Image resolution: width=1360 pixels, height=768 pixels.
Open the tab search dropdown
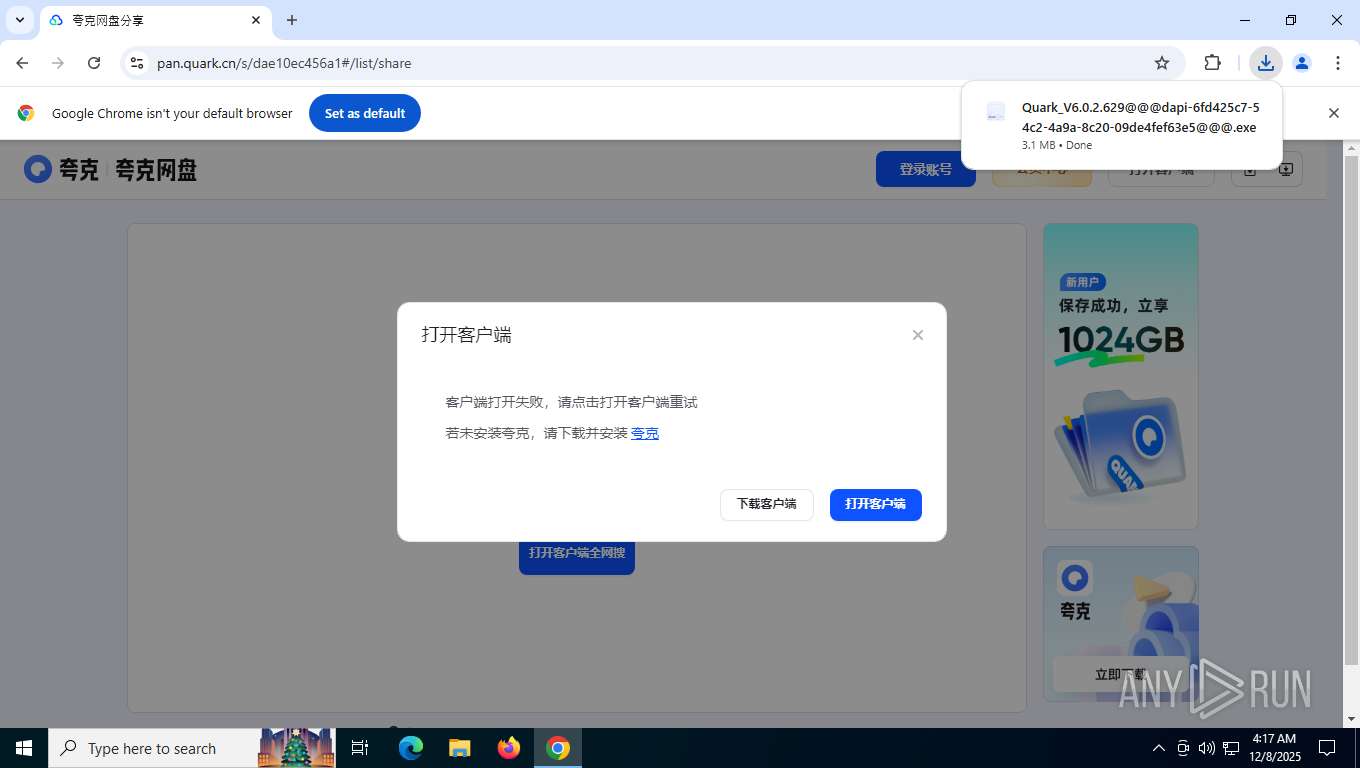click(x=20, y=20)
